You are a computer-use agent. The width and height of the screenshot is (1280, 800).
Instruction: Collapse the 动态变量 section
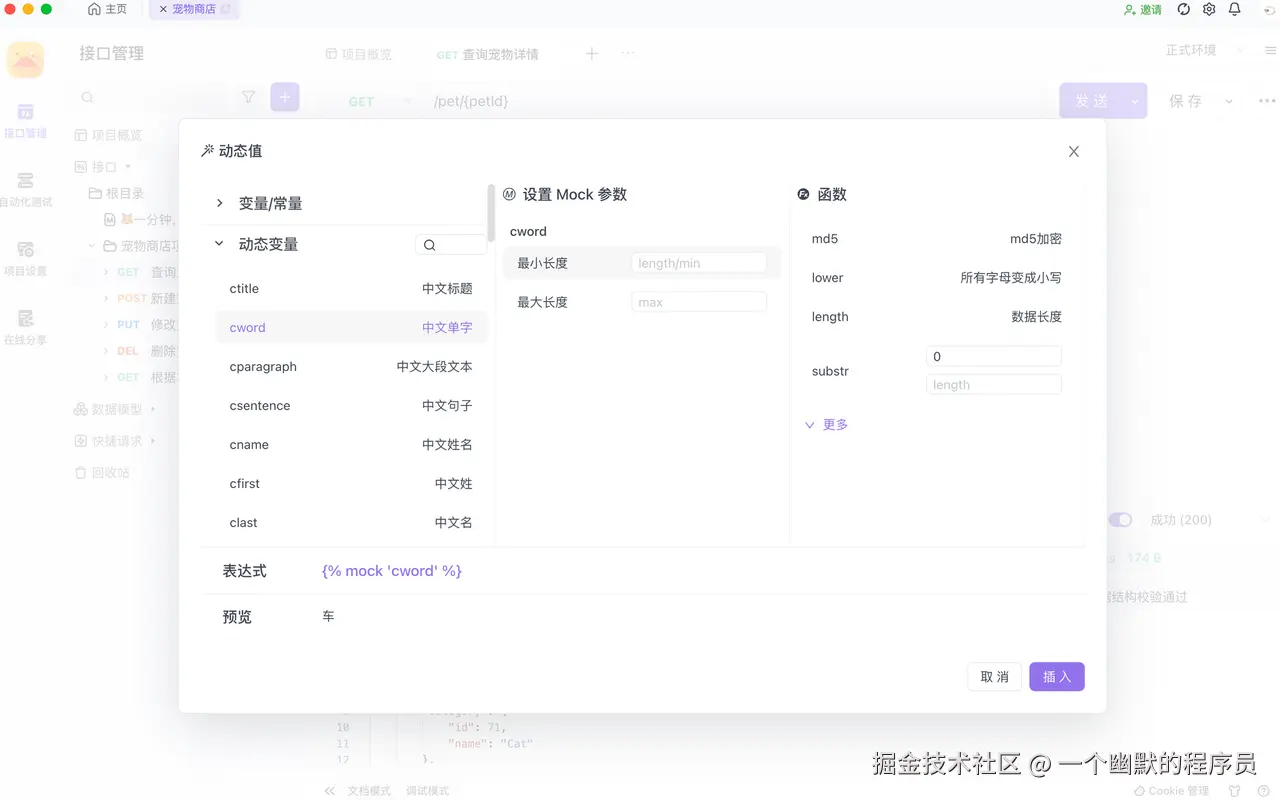(218, 244)
